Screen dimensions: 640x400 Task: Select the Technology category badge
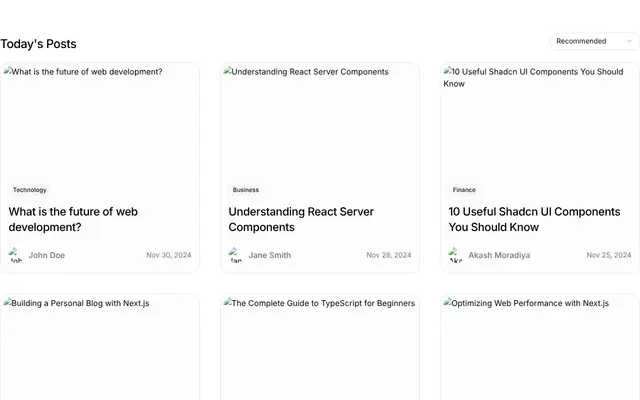pyautogui.click(x=29, y=190)
